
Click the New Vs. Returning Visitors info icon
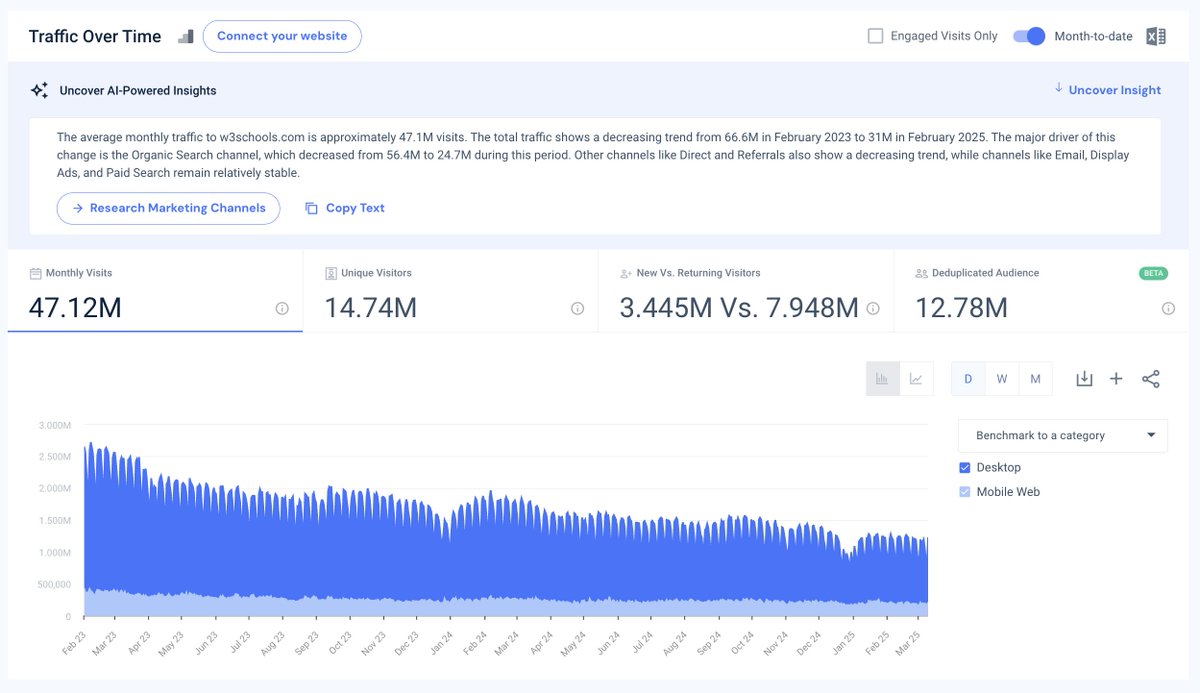coord(873,308)
